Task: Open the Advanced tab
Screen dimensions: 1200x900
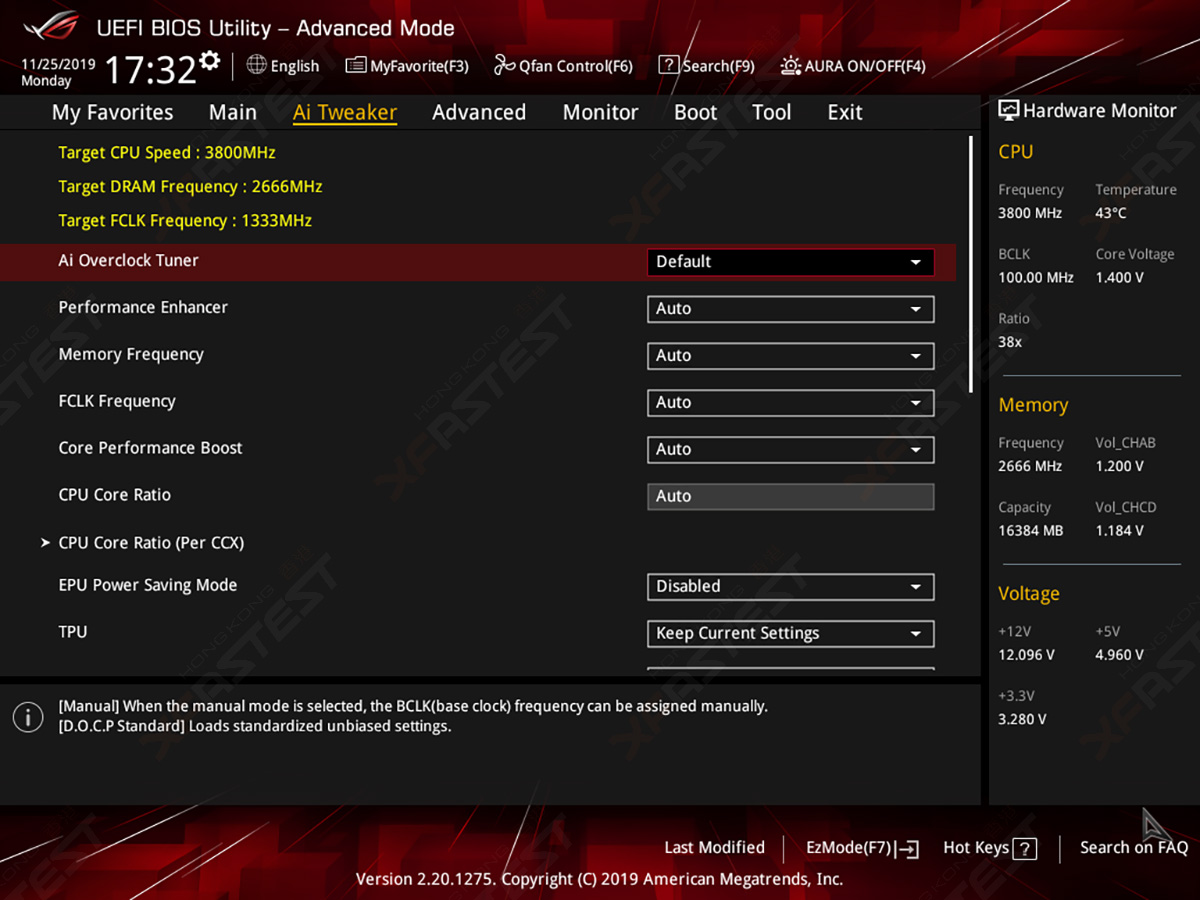Action: click(x=479, y=112)
